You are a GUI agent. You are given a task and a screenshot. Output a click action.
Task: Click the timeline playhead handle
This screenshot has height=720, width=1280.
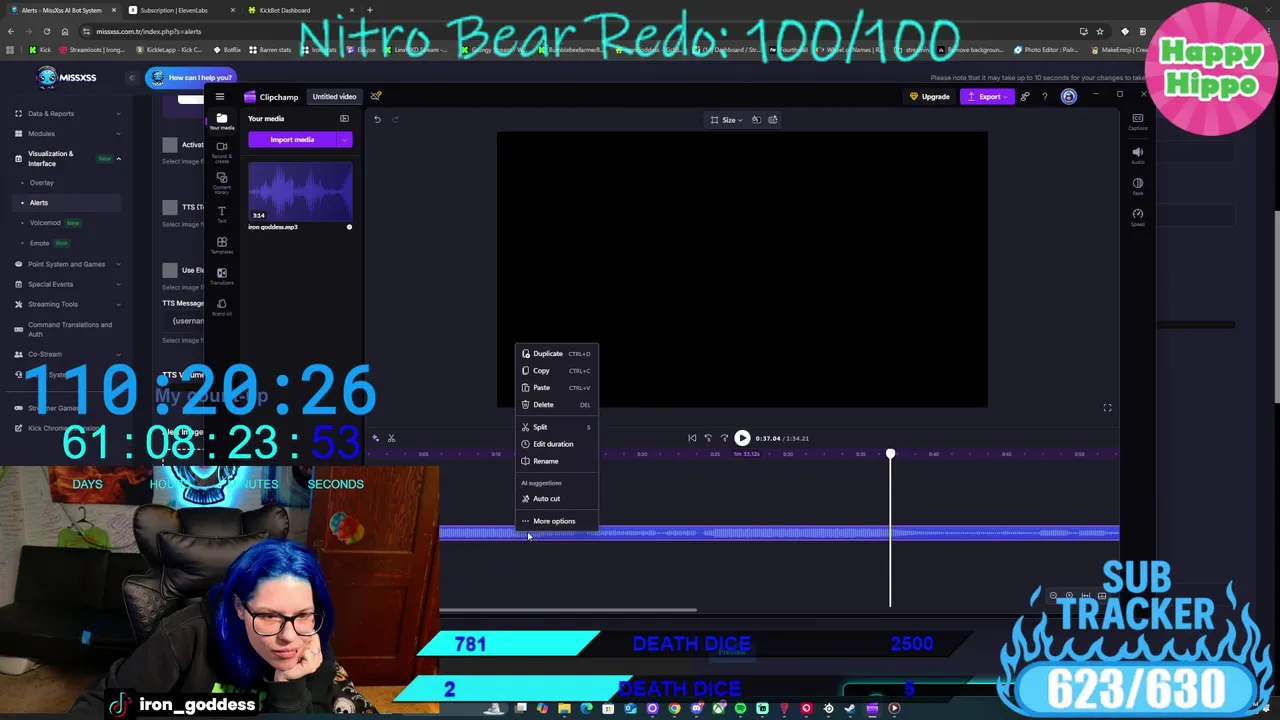coord(890,455)
